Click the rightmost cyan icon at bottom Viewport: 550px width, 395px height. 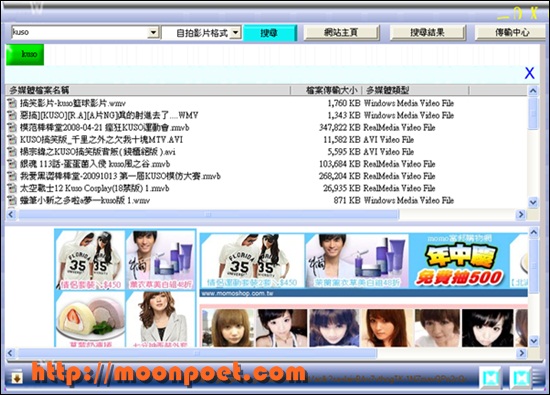pos(521,378)
